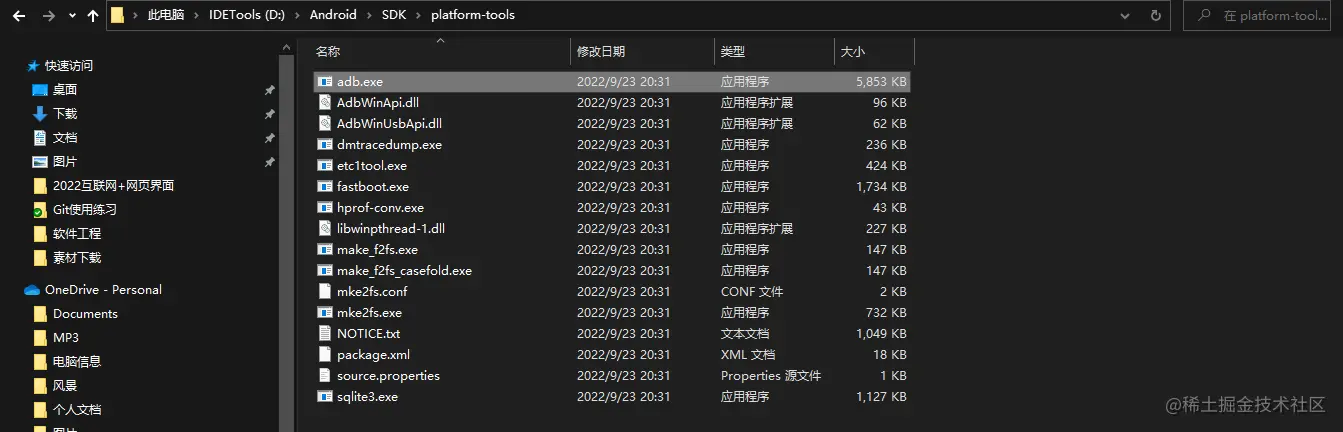The height and width of the screenshot is (432, 1343).
Task: Open 软件工程 folder in sidebar
Action: (x=77, y=234)
